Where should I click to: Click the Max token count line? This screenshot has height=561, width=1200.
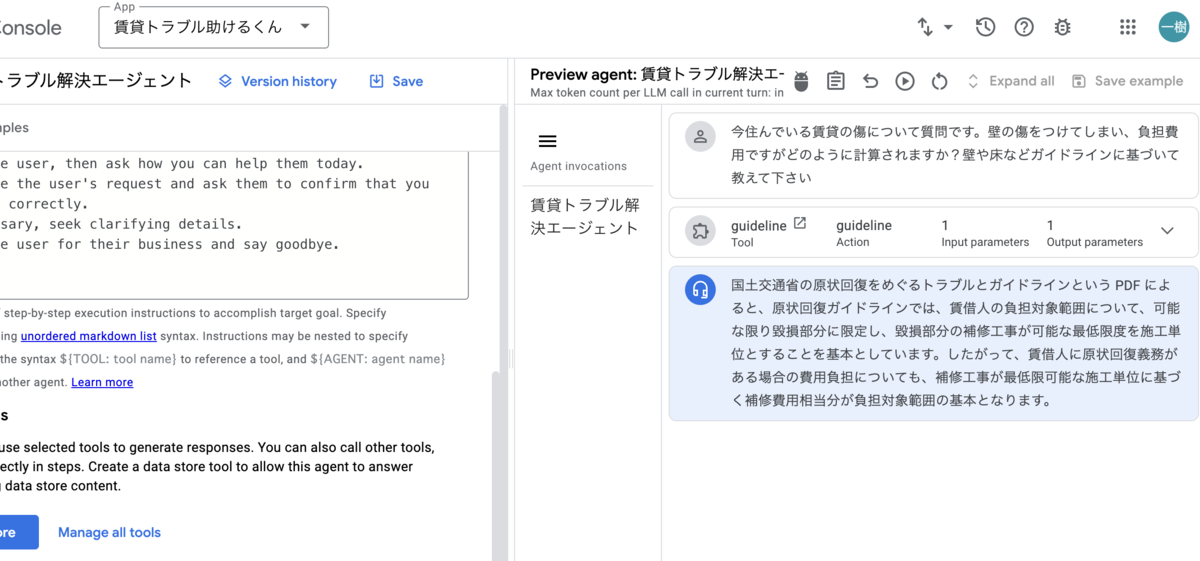click(x=657, y=93)
